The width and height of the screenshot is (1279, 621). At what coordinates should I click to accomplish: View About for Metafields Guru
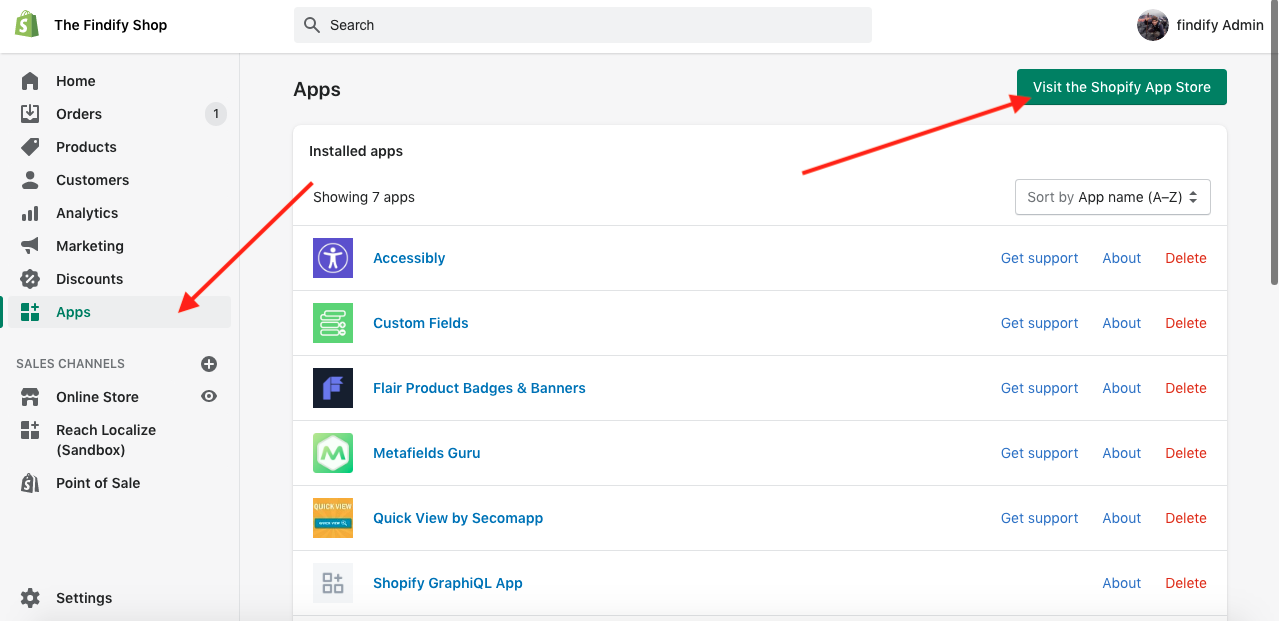click(x=1122, y=453)
